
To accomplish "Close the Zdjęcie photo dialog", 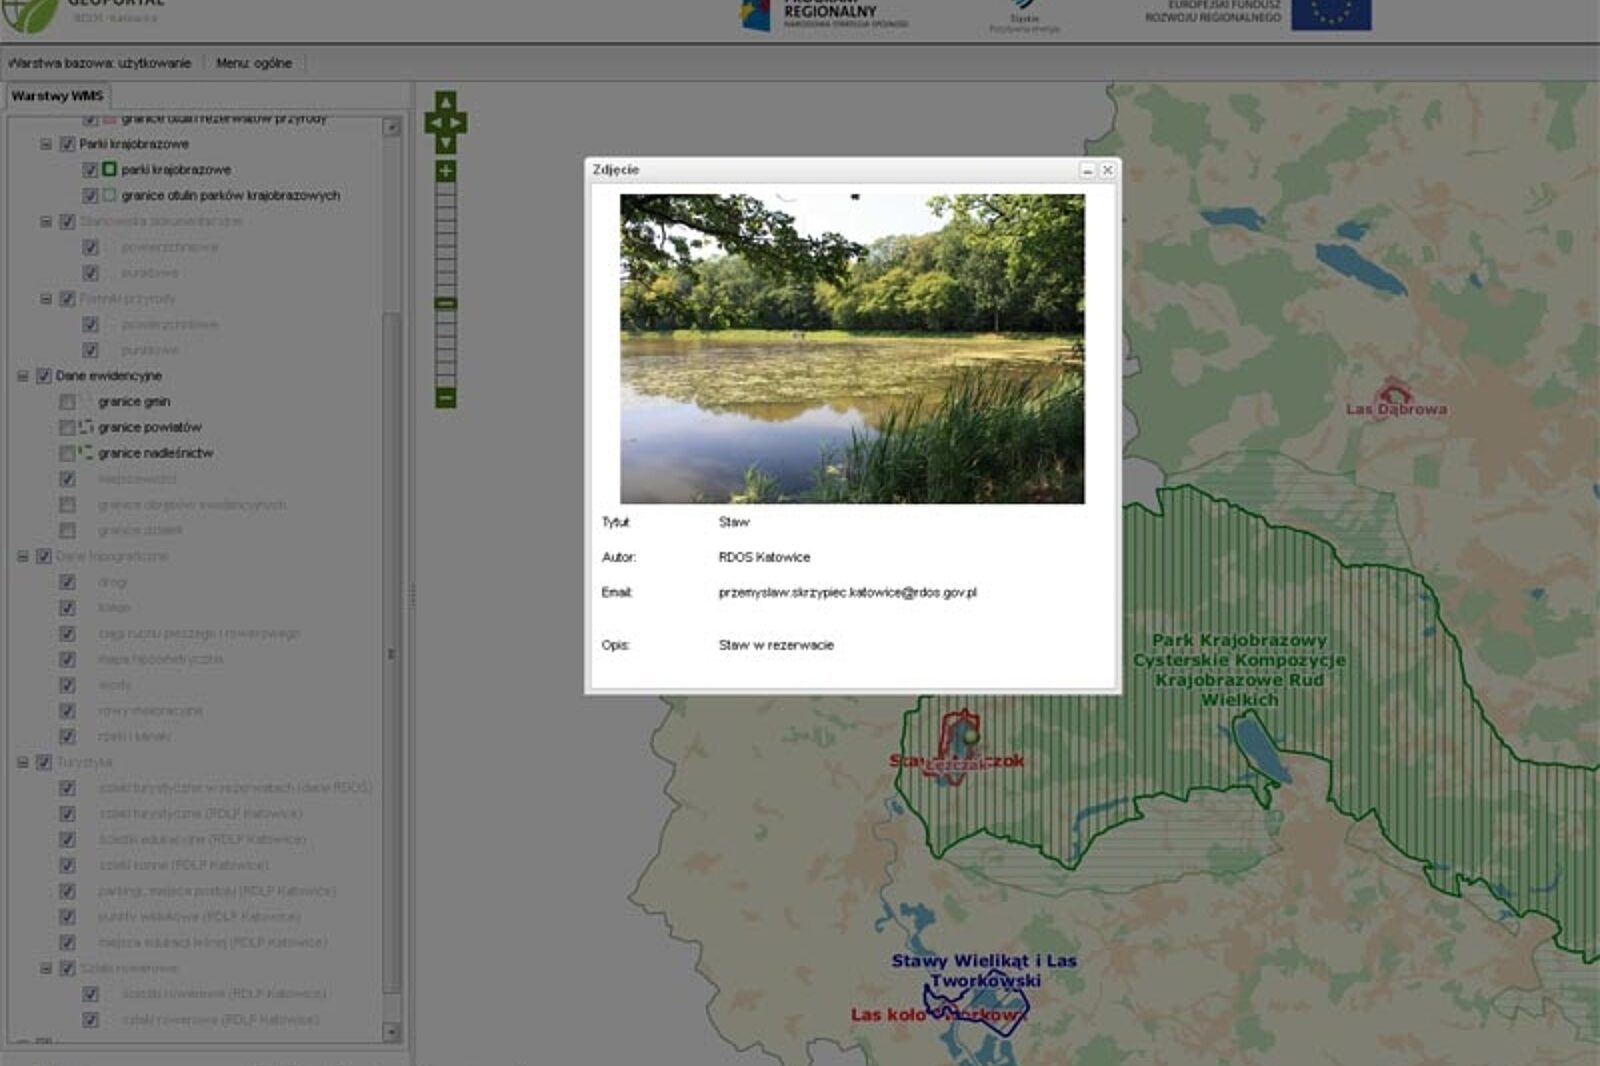I will [x=1107, y=171].
